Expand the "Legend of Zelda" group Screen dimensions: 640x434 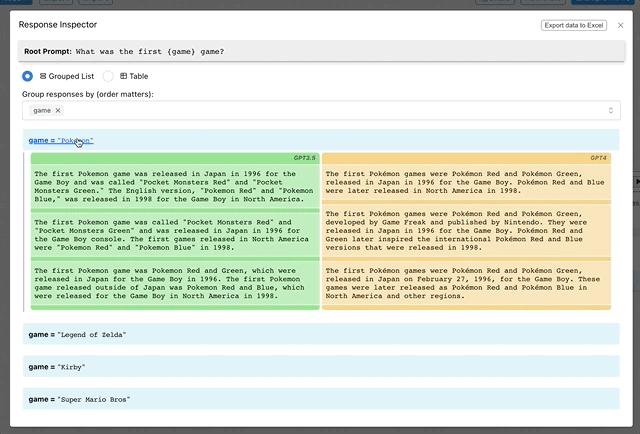(77, 333)
